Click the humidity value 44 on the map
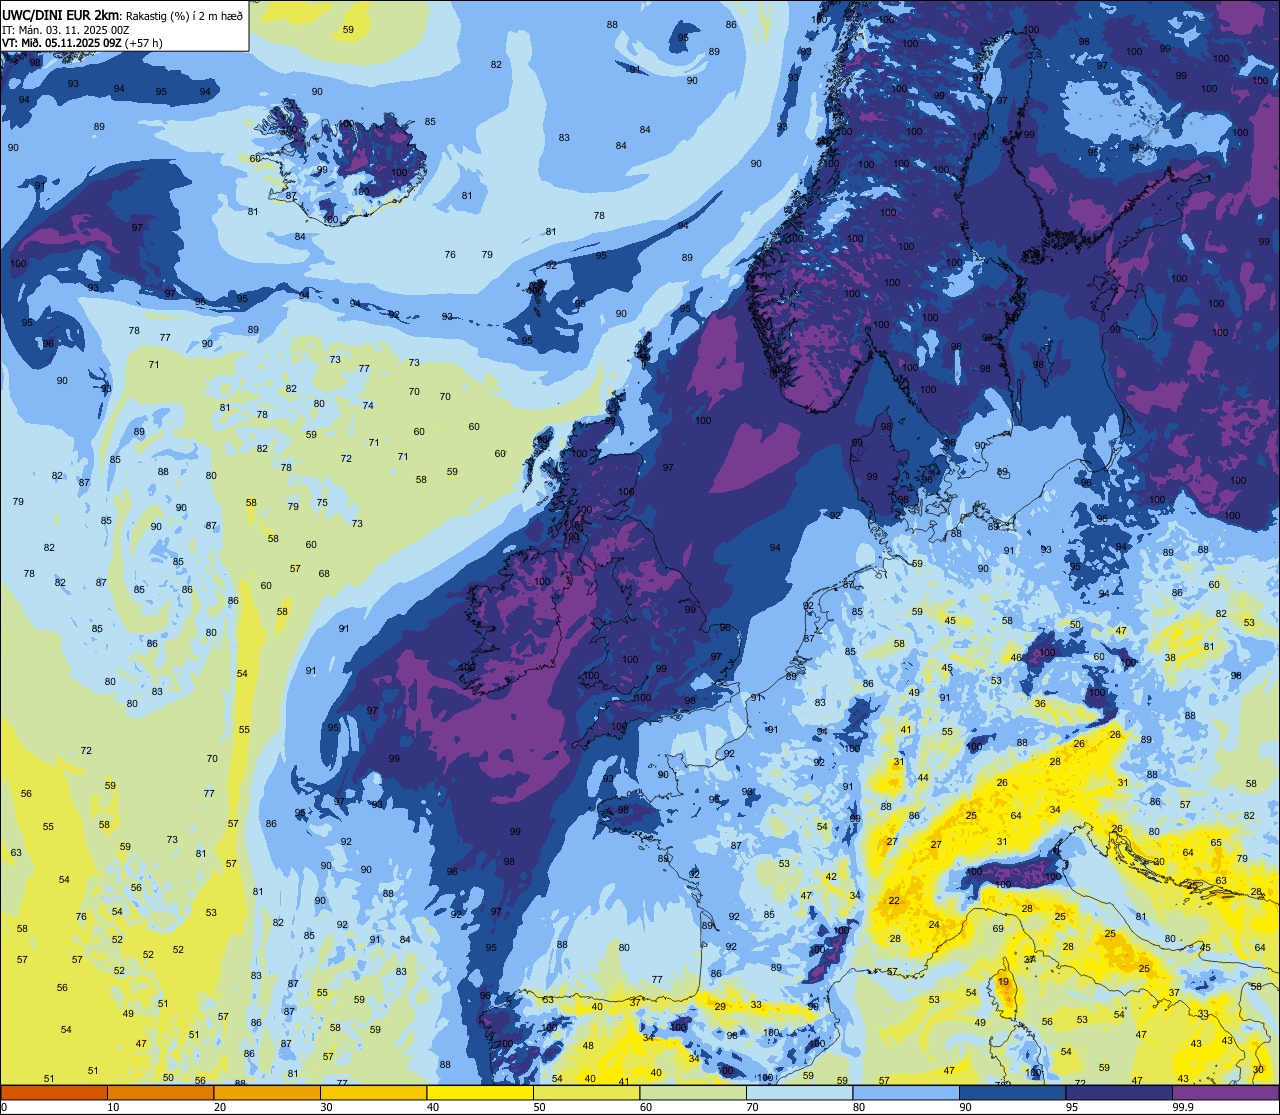Screen dimensions: 1280x1115 [923, 778]
